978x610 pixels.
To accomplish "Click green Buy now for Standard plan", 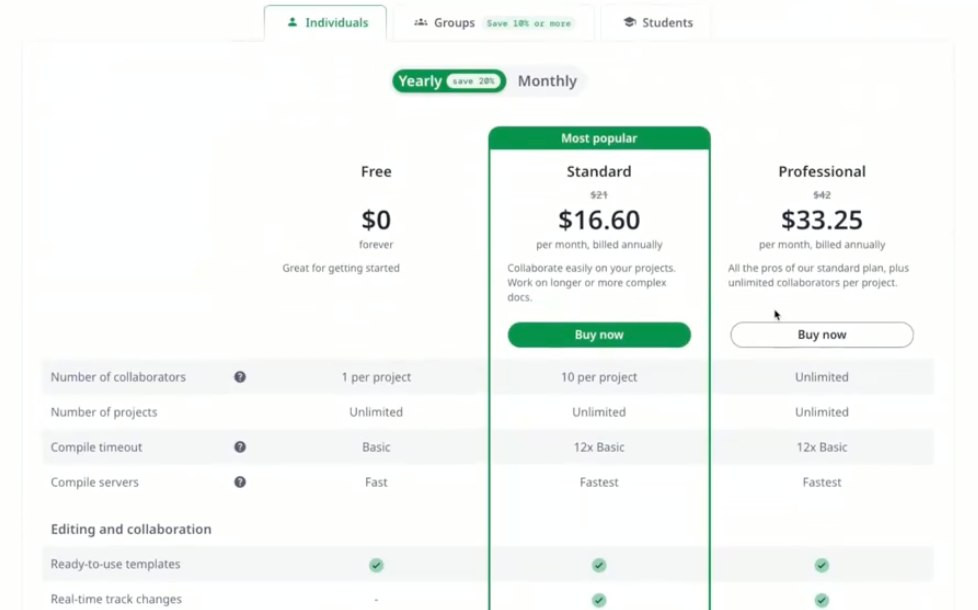I will pyautogui.click(x=599, y=335).
